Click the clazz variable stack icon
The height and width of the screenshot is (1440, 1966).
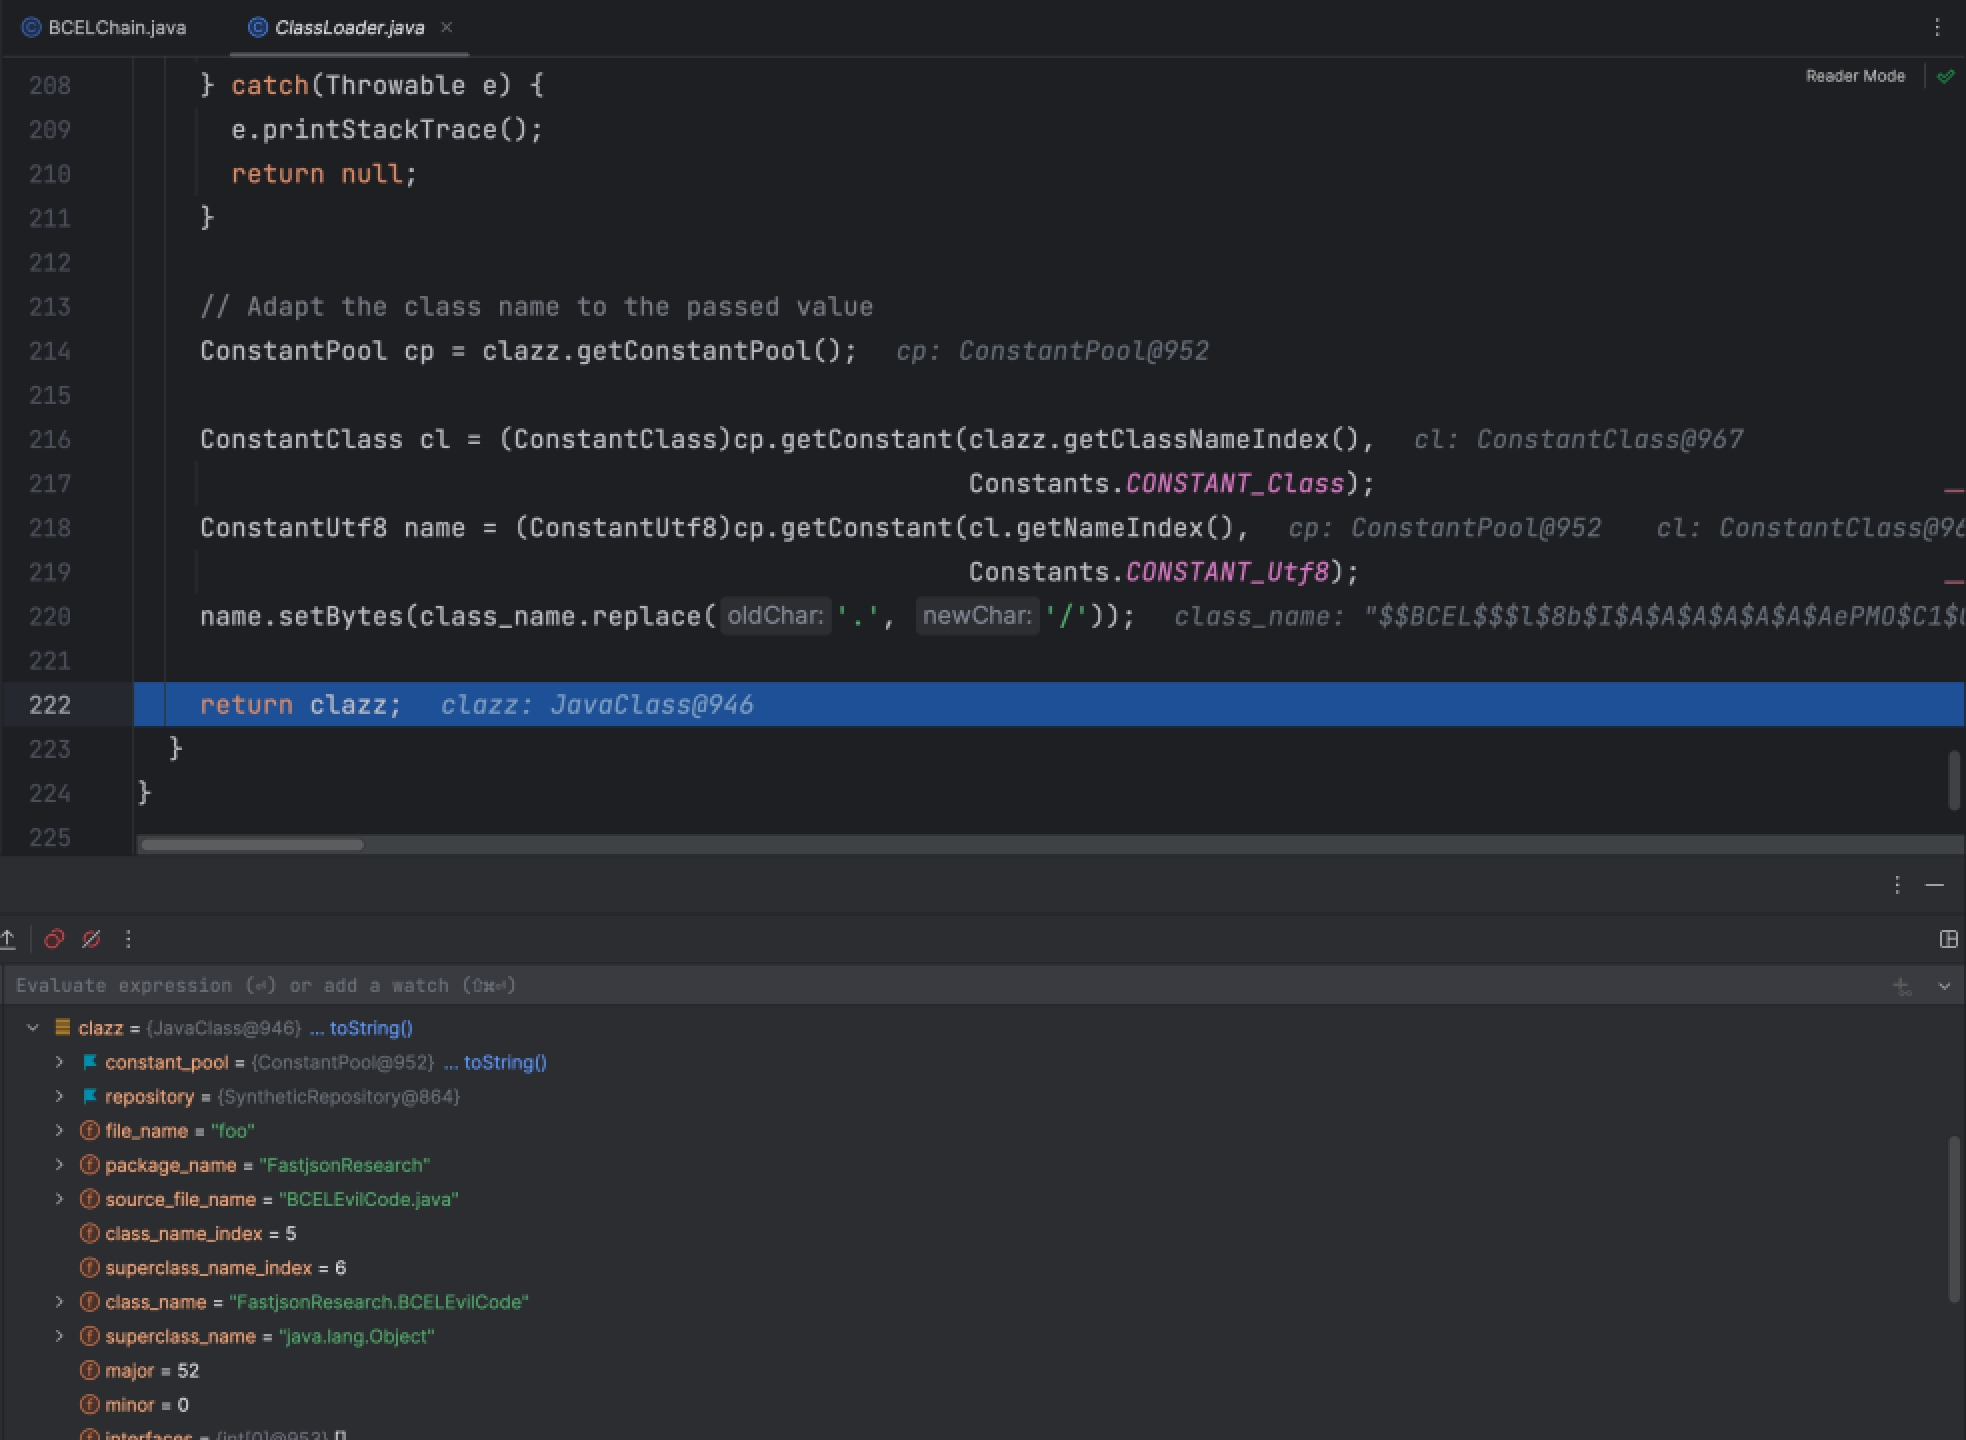click(62, 1028)
